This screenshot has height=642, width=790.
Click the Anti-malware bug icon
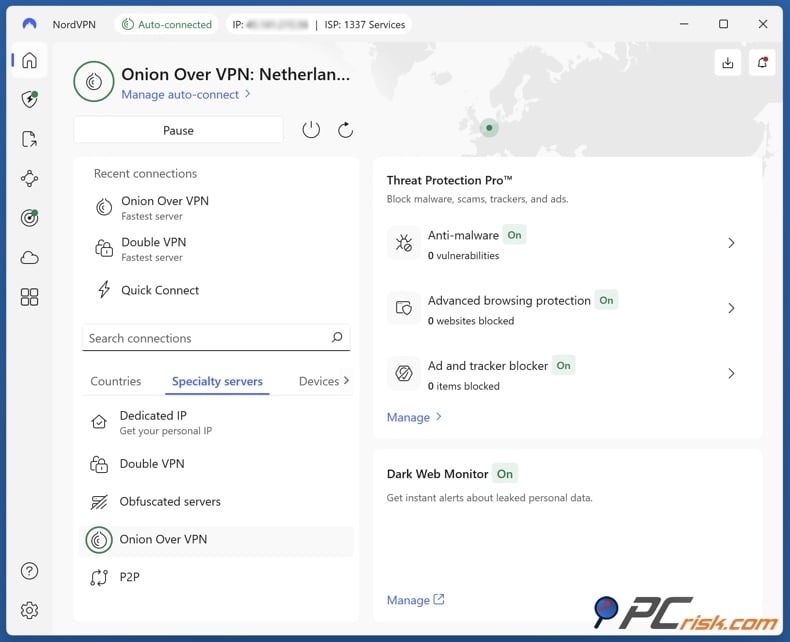click(x=404, y=243)
